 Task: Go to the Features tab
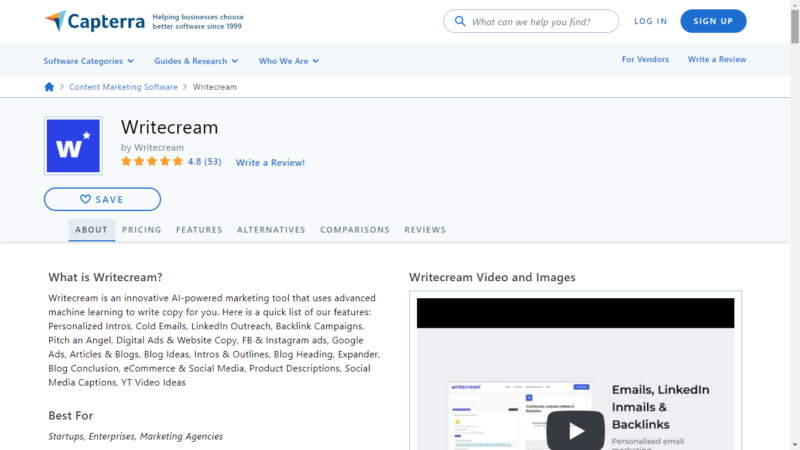[x=199, y=230]
